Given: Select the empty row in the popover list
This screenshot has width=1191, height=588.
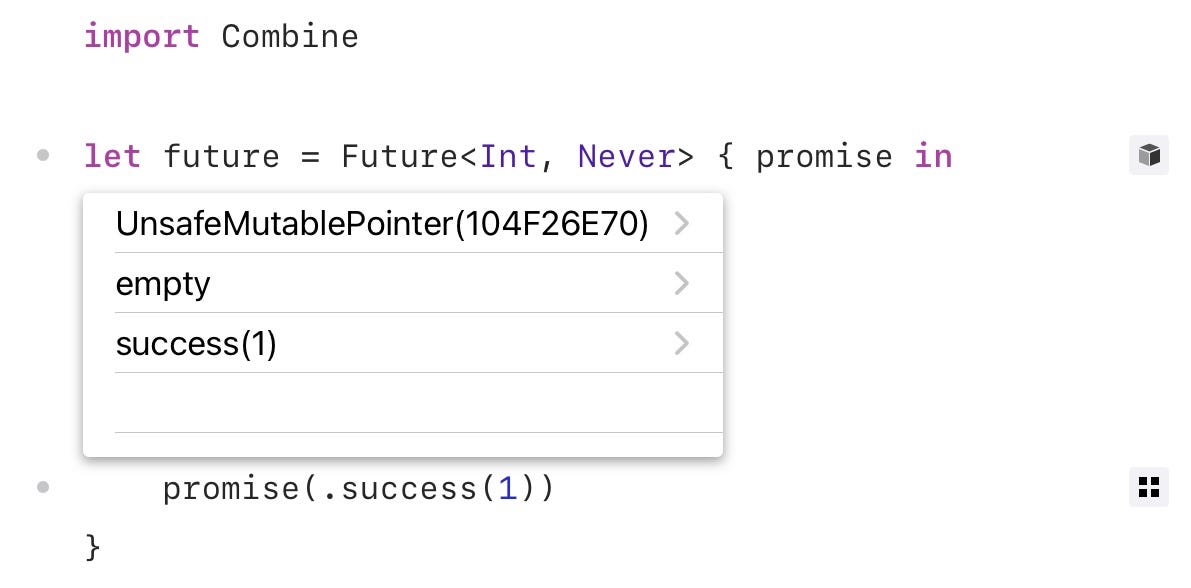Looking at the screenshot, I should tap(163, 284).
